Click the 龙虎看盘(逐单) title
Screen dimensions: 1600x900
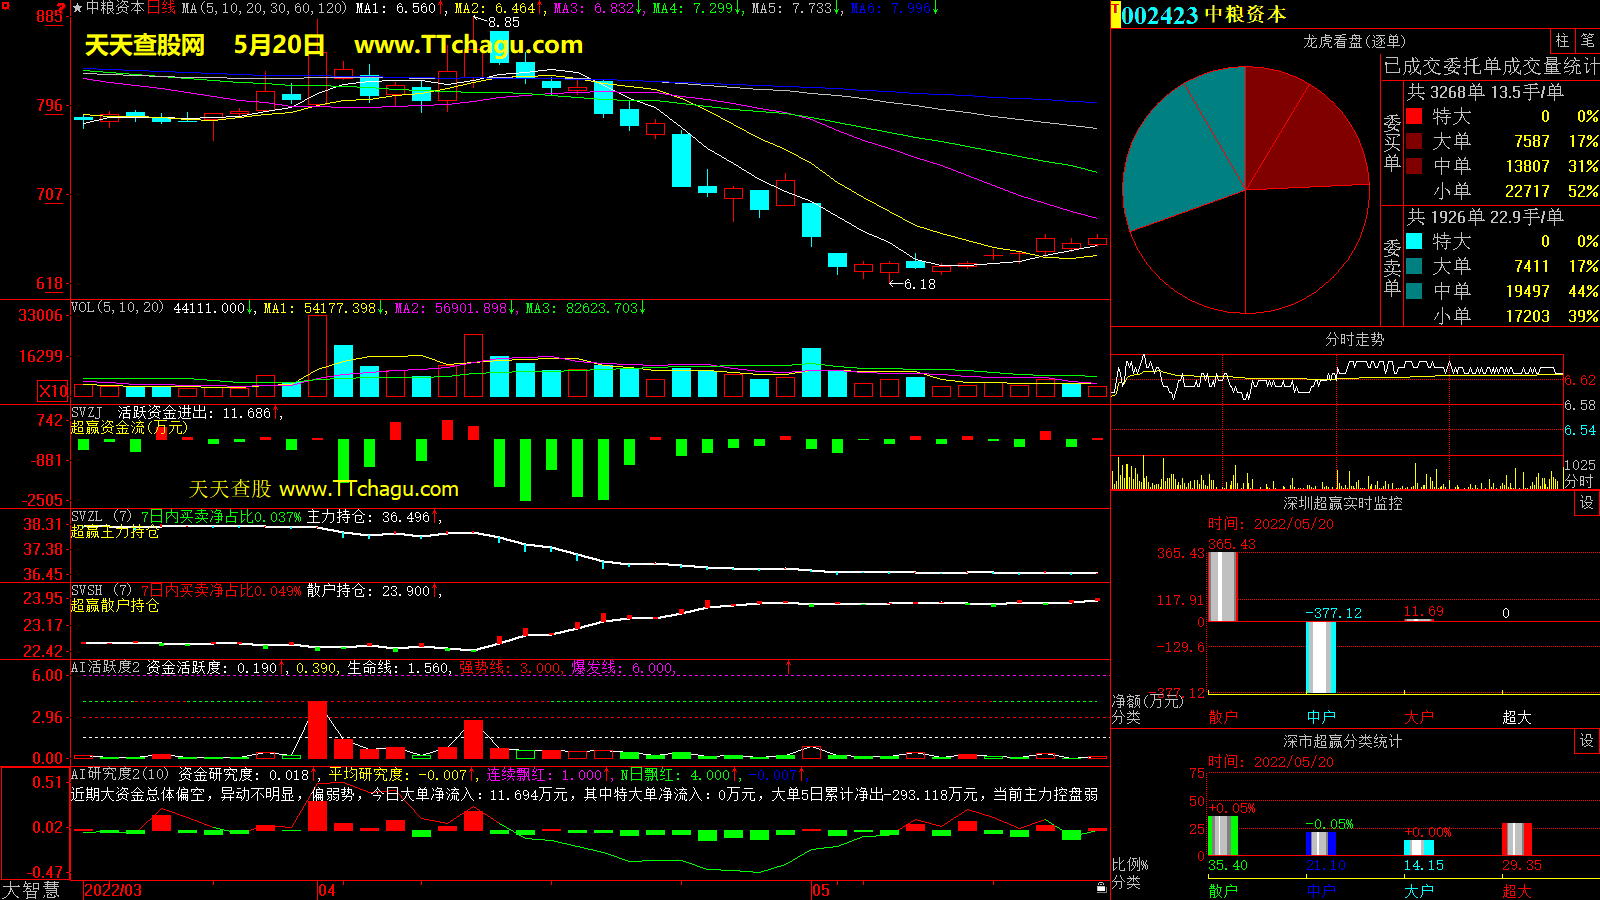click(1354, 41)
